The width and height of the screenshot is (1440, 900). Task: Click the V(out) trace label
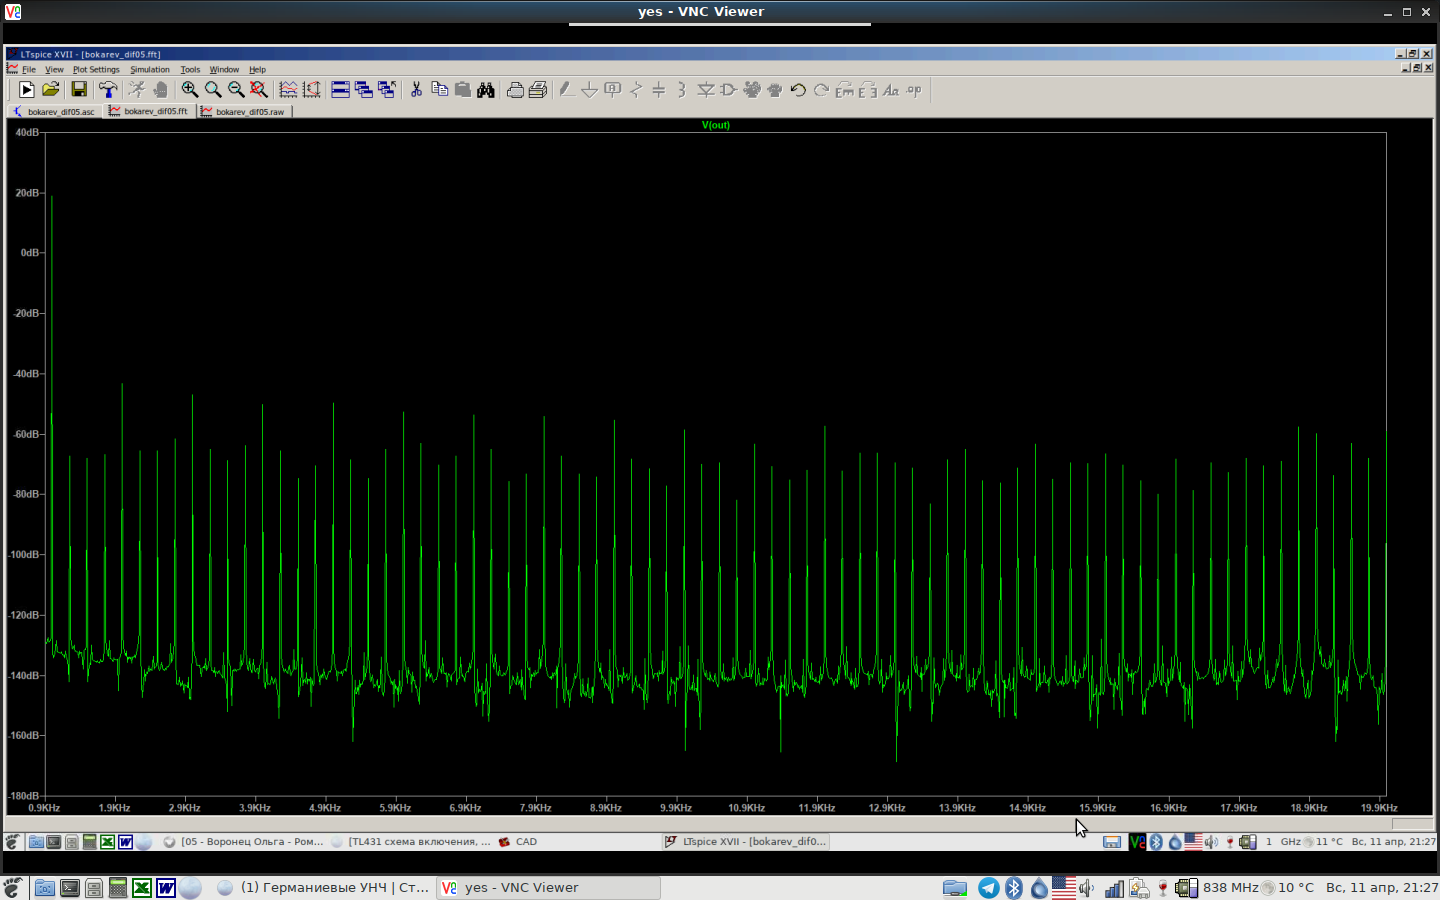pyautogui.click(x=716, y=125)
